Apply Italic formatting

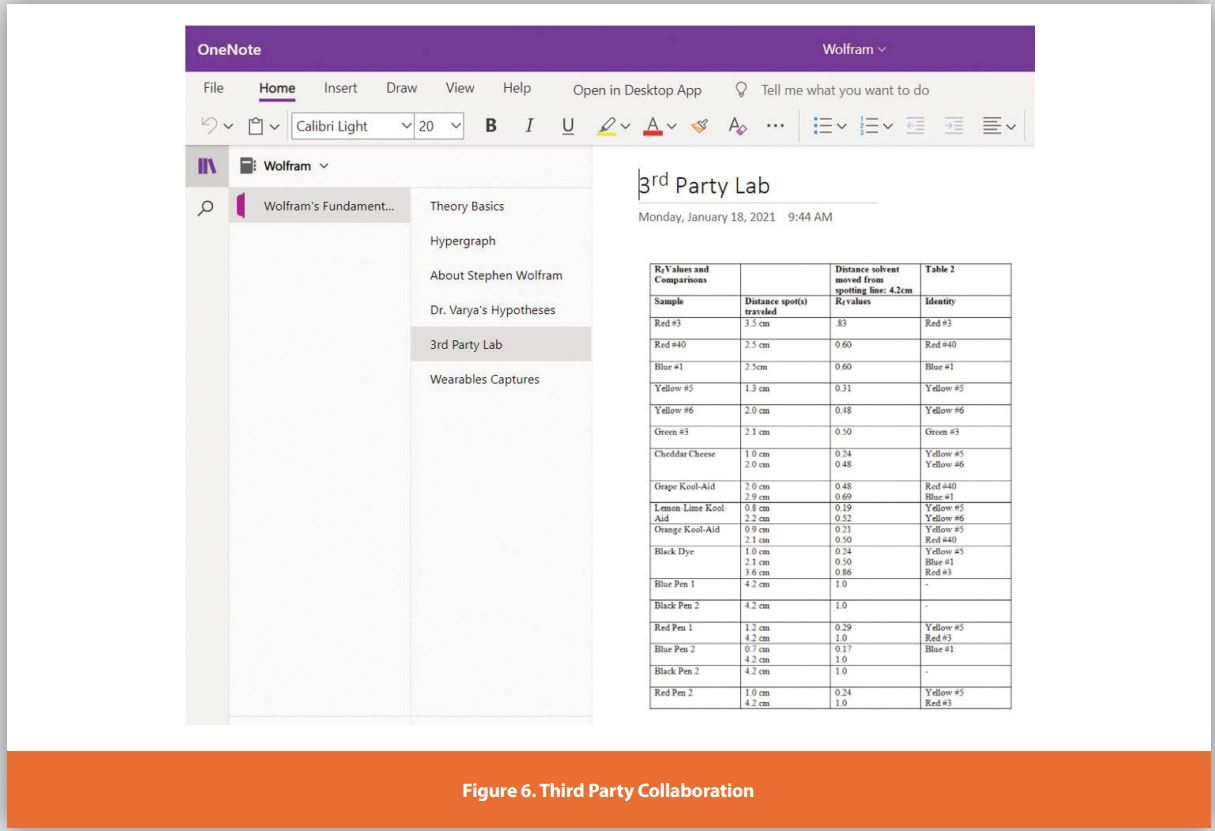point(527,126)
